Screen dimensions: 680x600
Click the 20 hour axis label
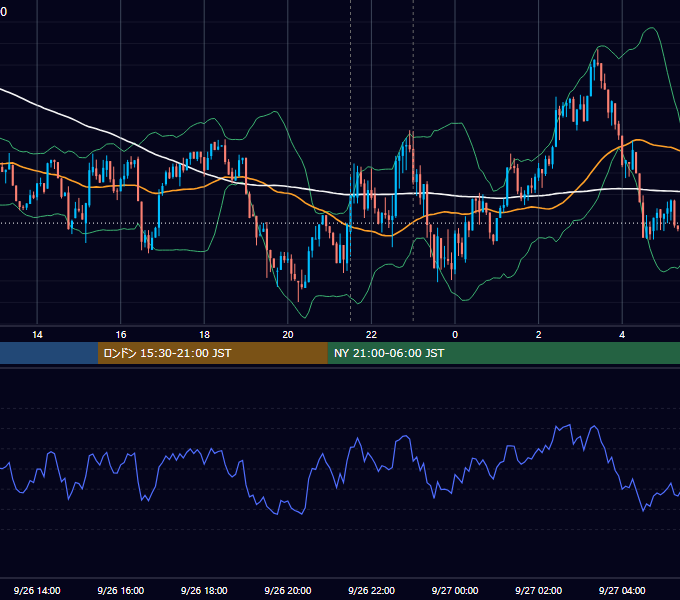[288, 335]
